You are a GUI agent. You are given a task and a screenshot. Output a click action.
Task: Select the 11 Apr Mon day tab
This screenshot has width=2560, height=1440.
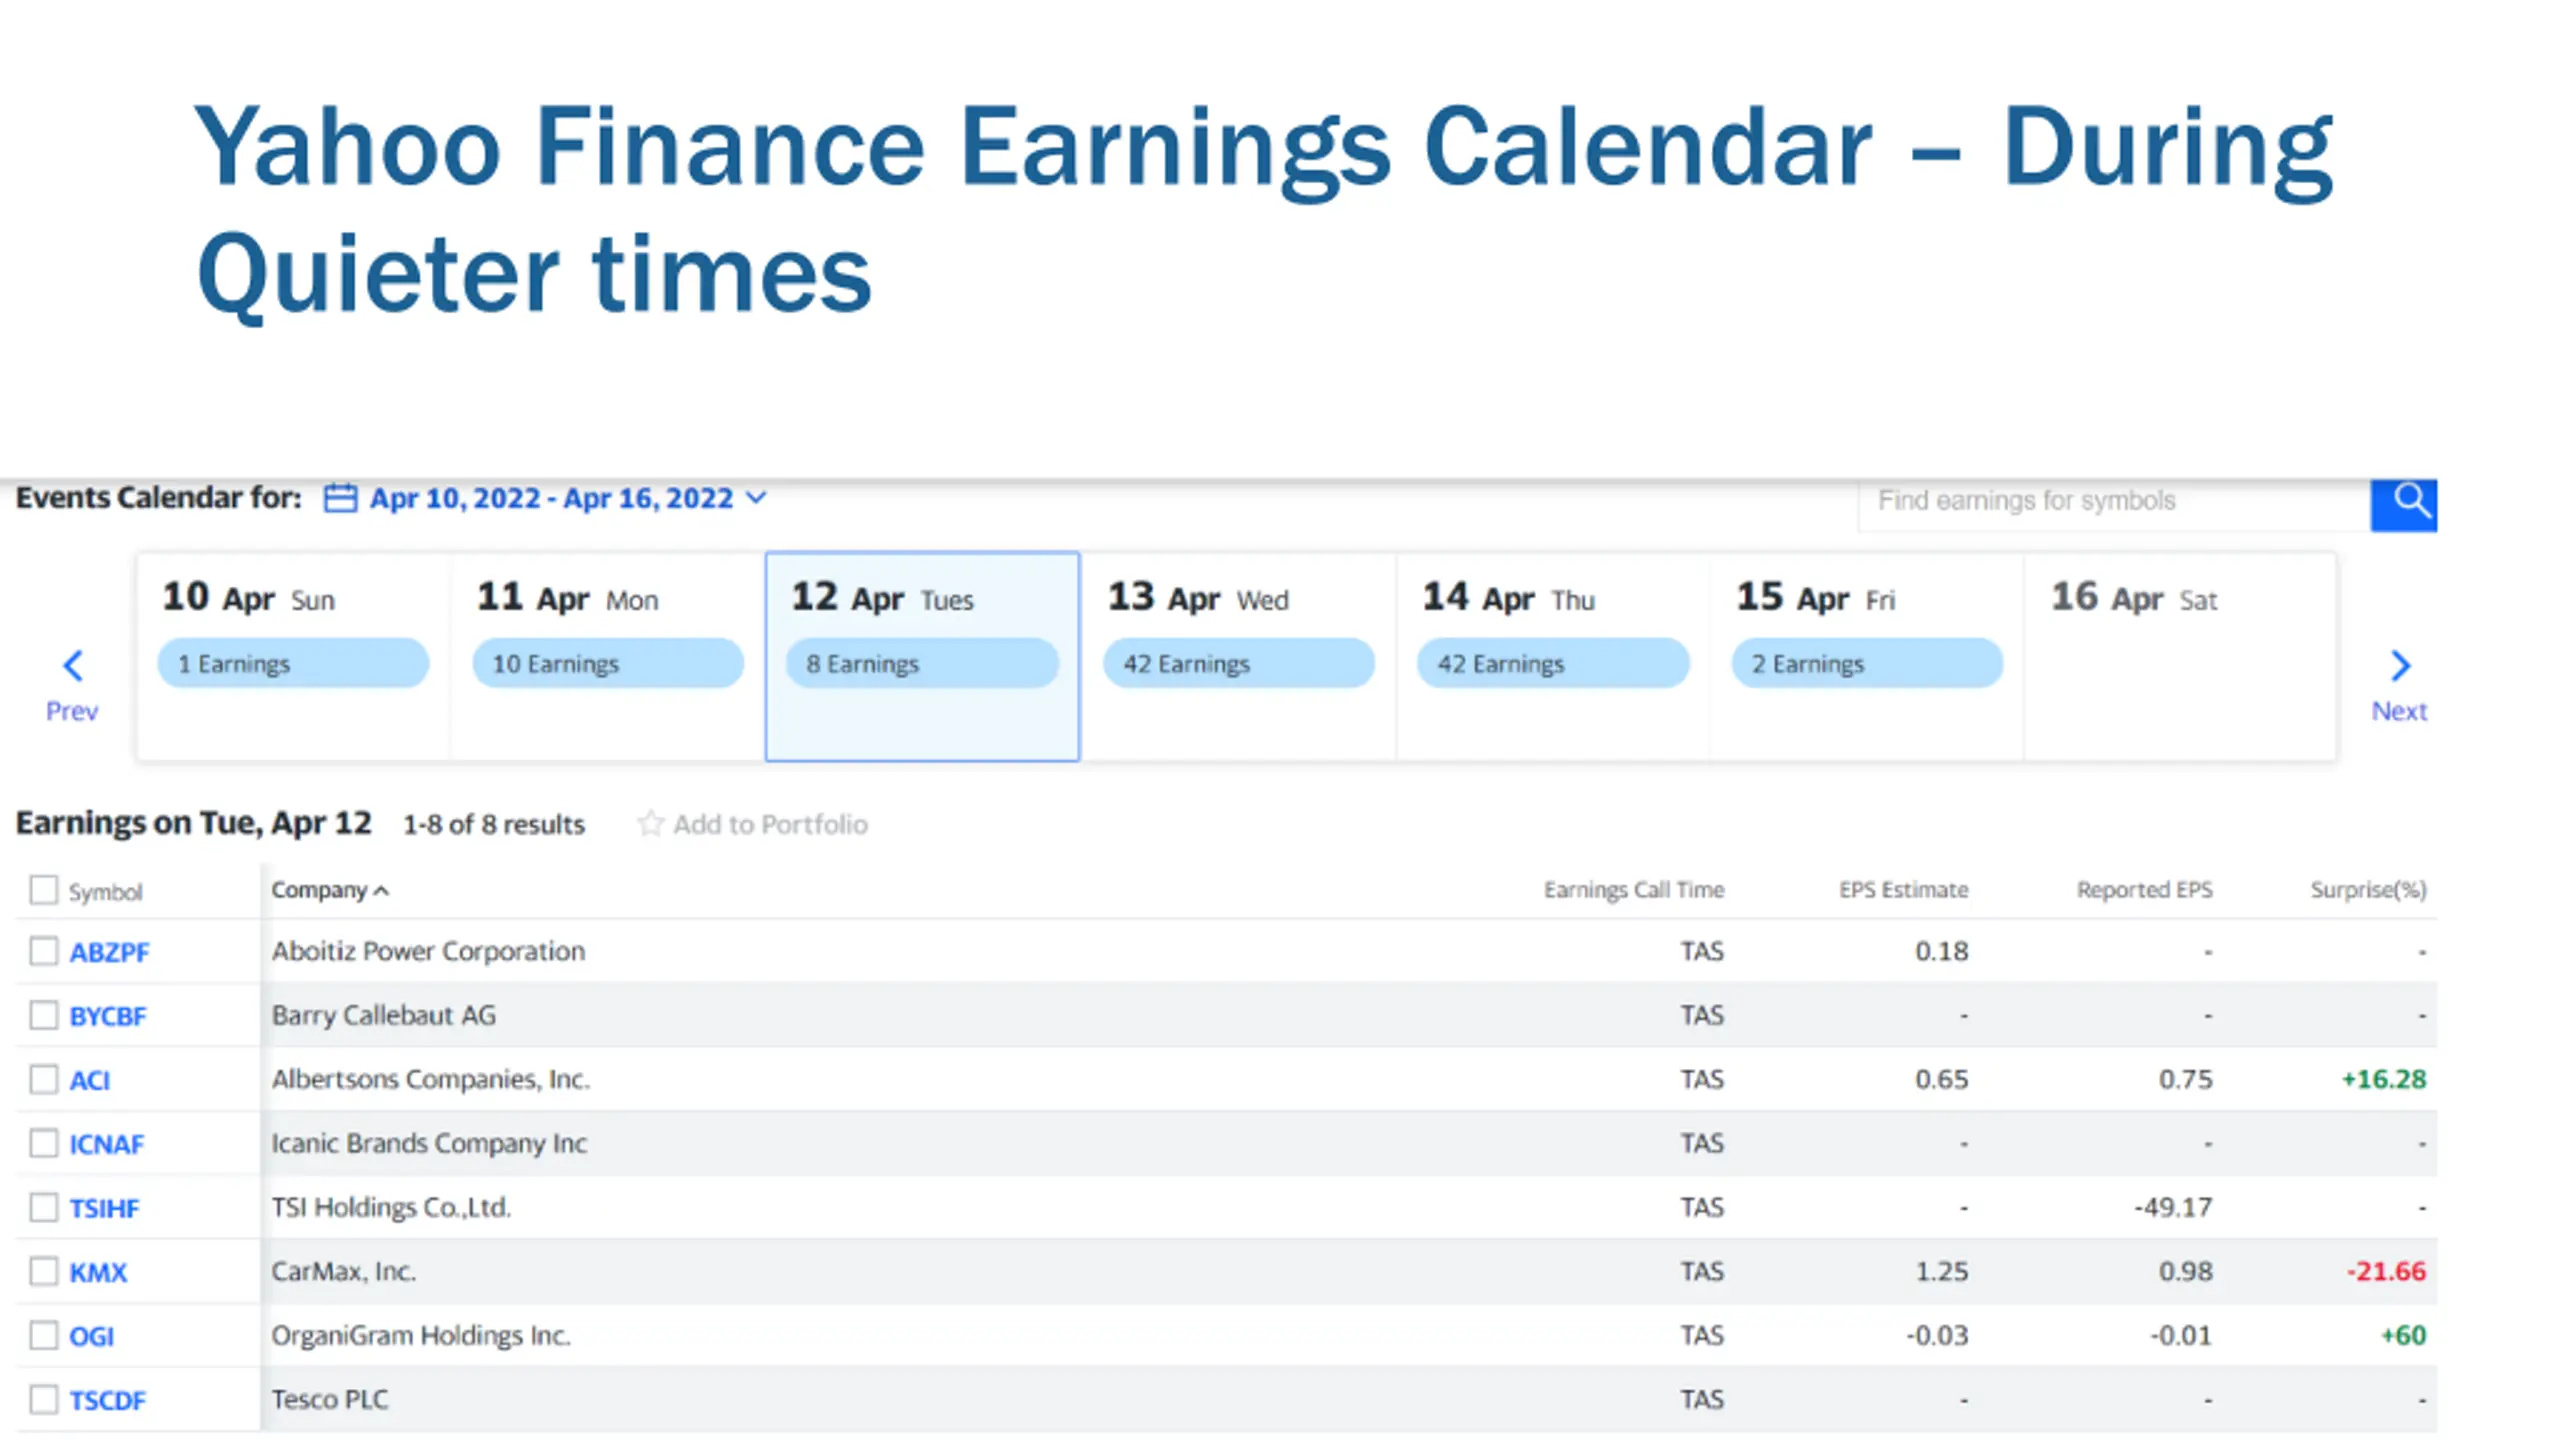coord(608,656)
